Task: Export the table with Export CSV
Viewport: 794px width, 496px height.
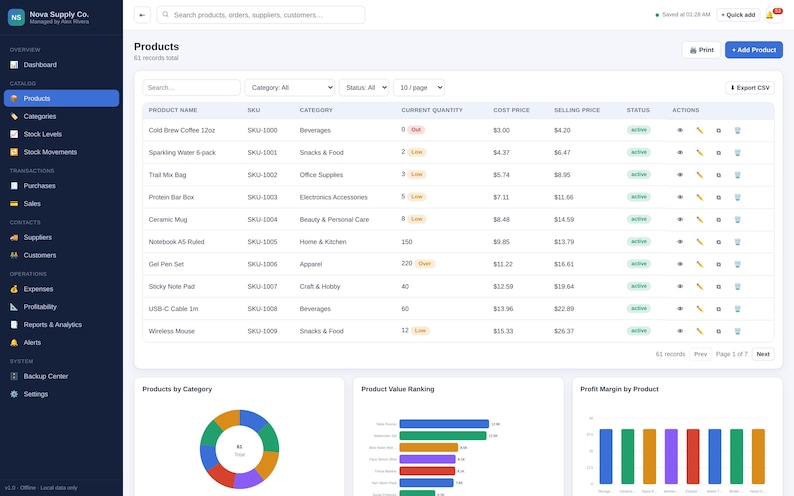Action: (749, 88)
